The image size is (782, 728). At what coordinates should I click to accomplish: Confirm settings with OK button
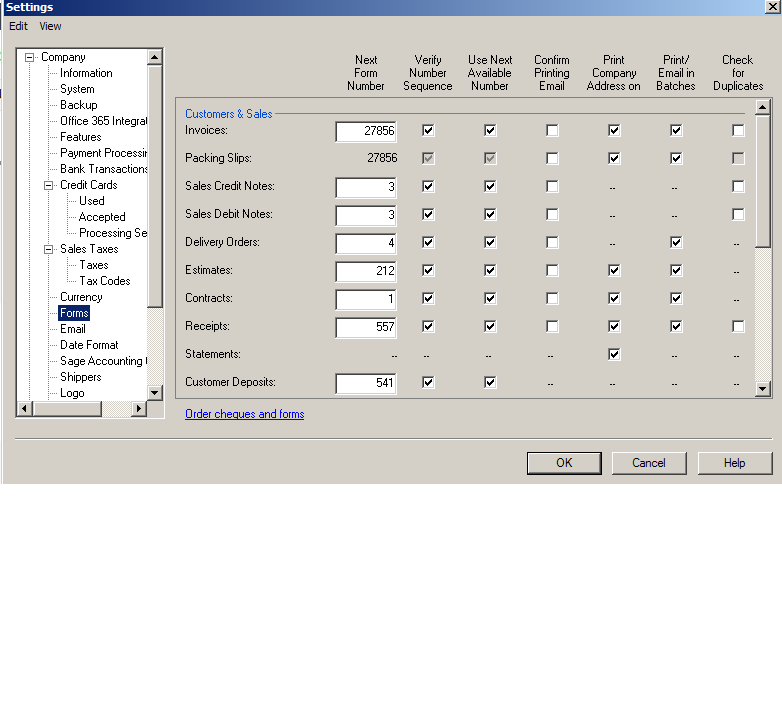click(564, 463)
